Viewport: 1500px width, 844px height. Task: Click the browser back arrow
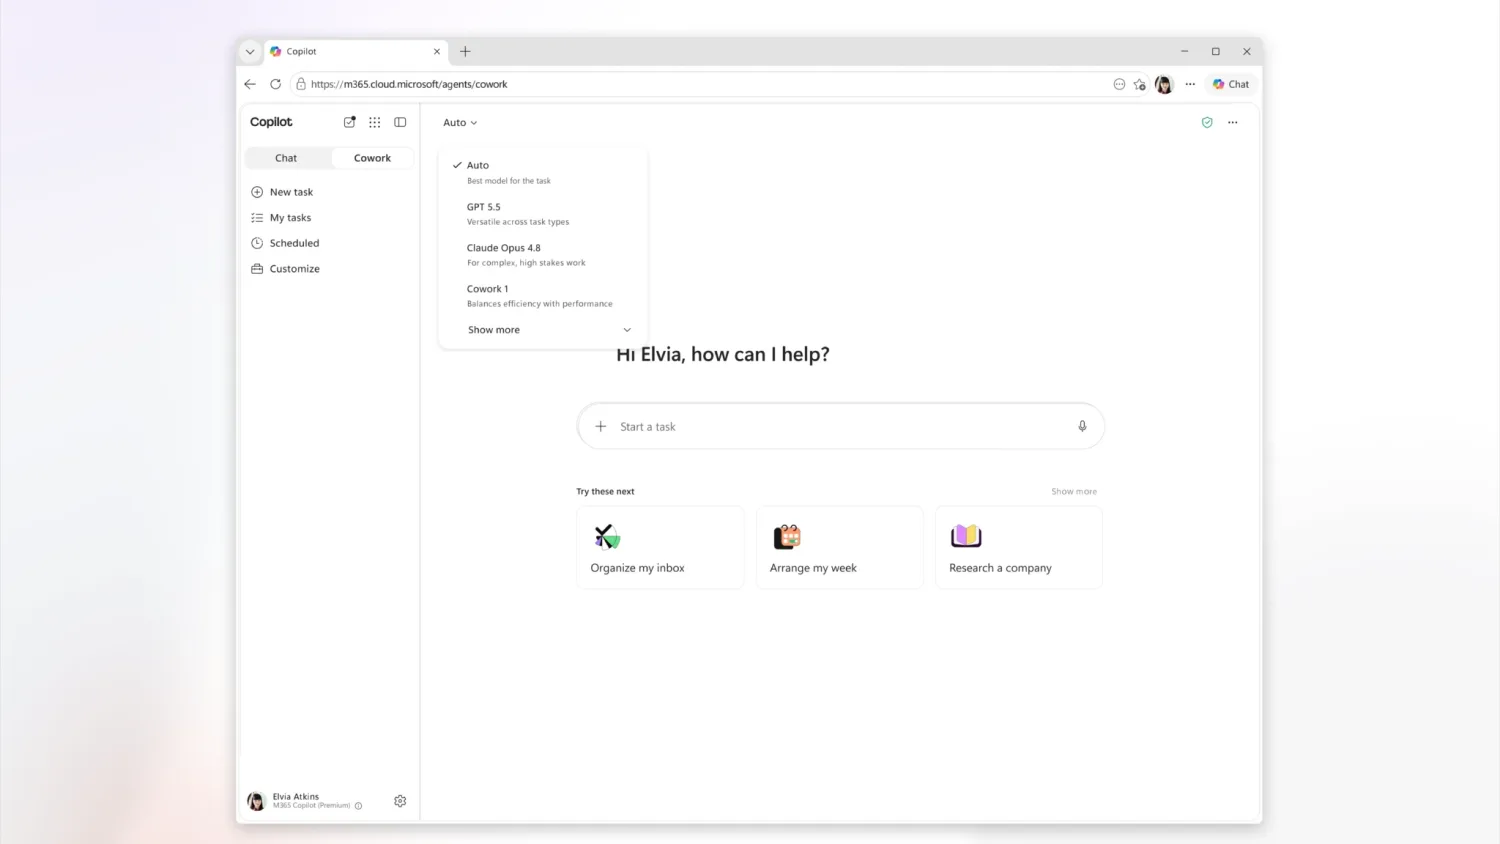(250, 84)
